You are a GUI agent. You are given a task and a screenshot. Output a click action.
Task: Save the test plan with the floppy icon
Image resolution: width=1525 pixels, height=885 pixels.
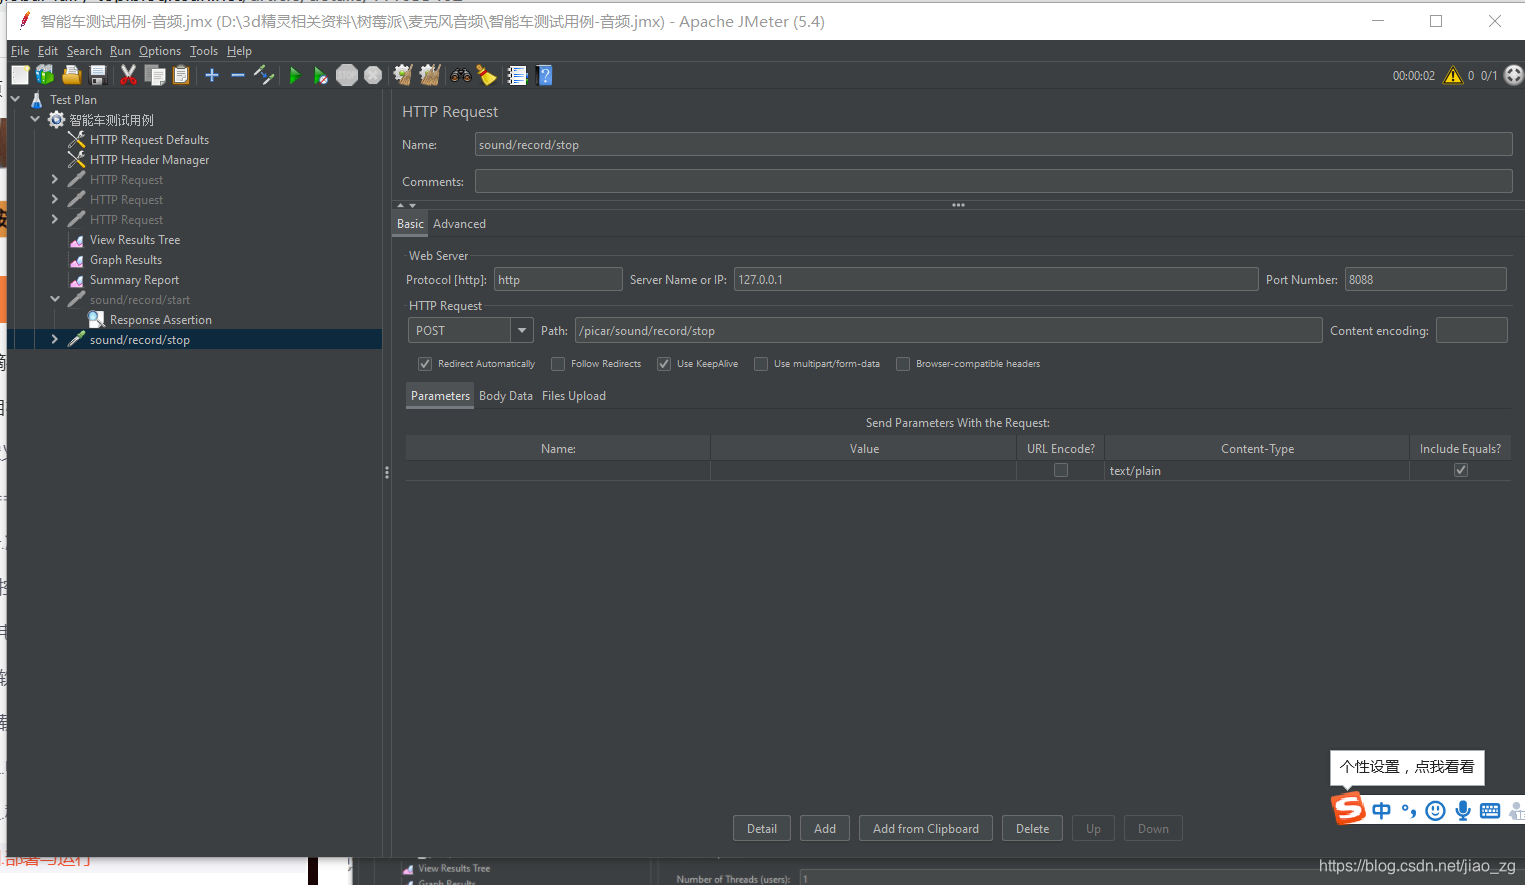(x=98, y=75)
